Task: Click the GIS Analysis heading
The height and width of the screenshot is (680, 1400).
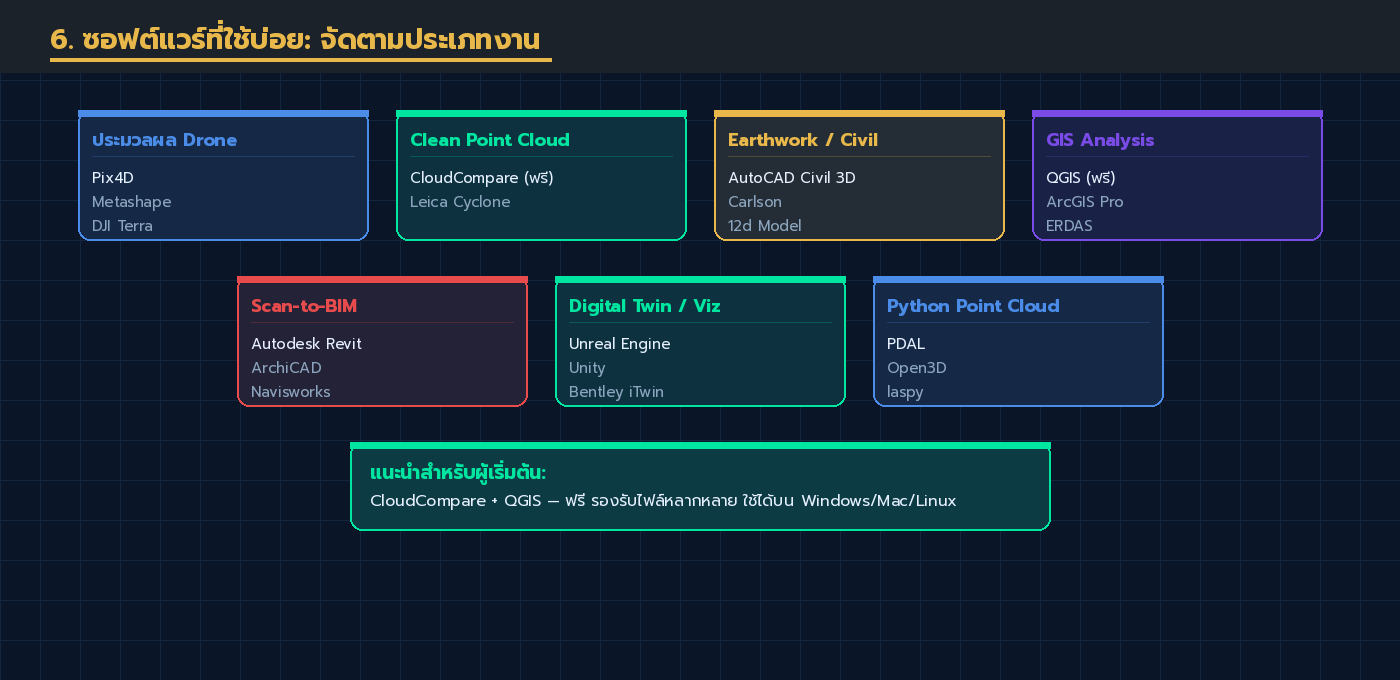Action: pos(1100,140)
